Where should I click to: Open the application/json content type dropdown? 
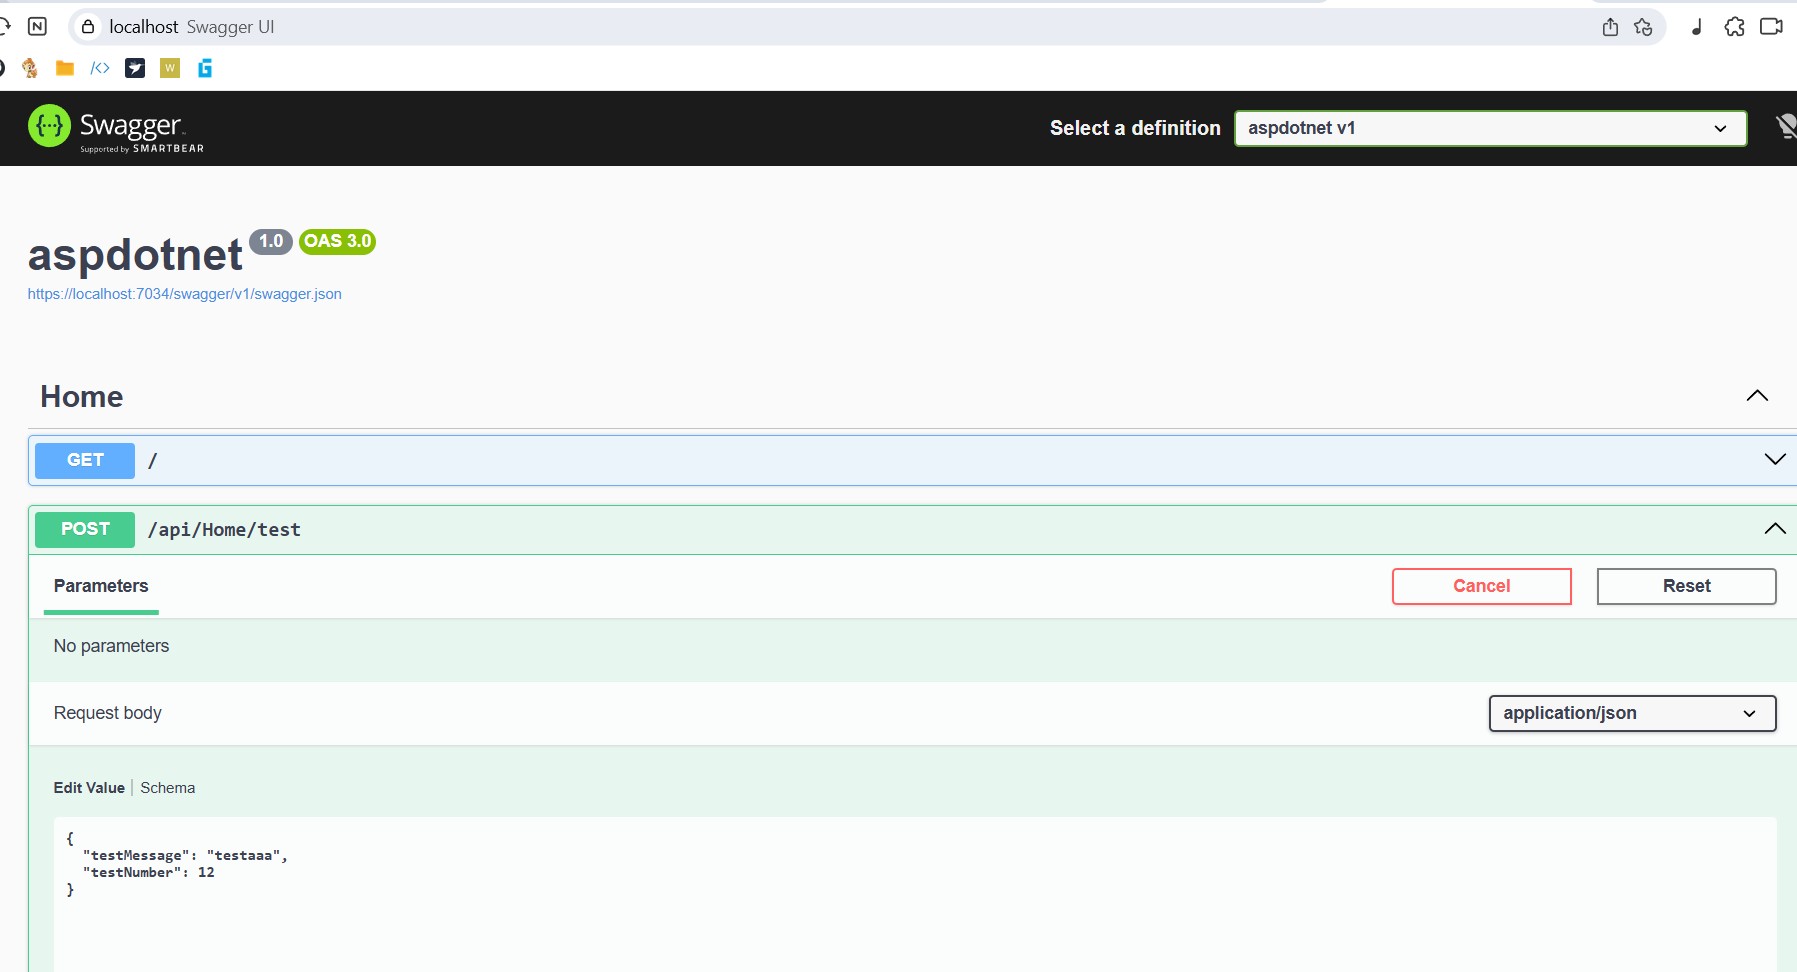[1632, 713]
